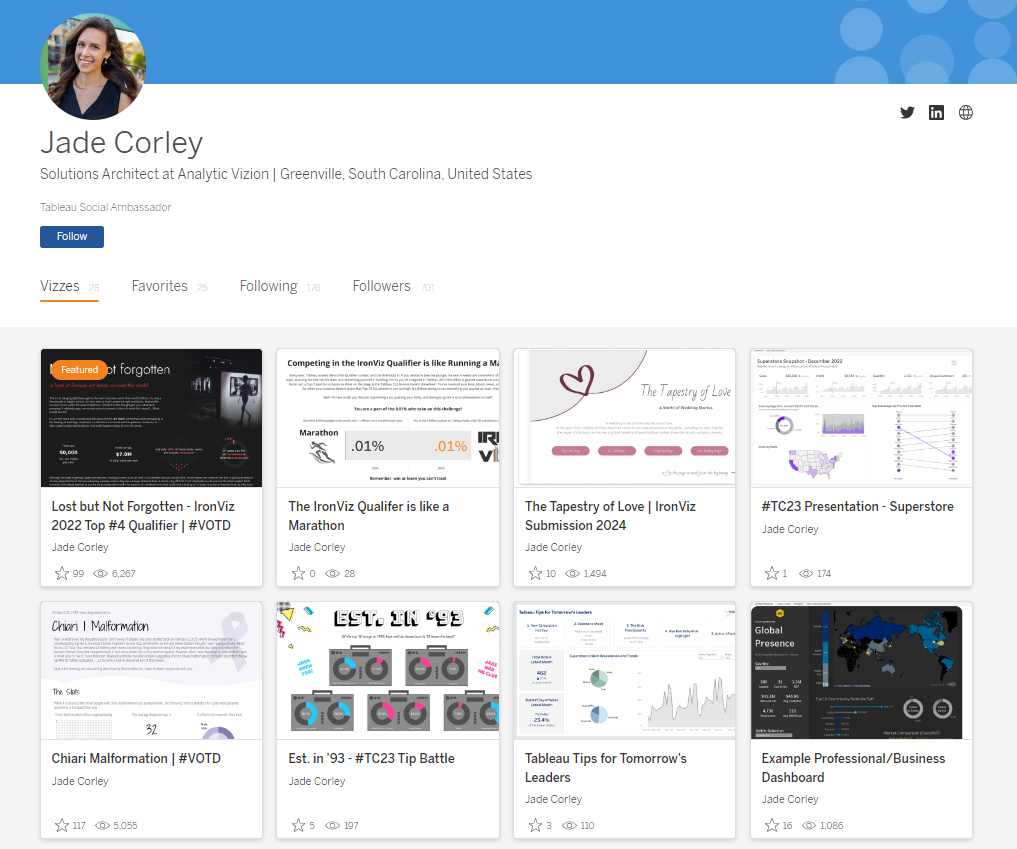
Task: Toggle favorite on Tableau Tips for Tomorrow's Leaders
Action: click(x=534, y=826)
